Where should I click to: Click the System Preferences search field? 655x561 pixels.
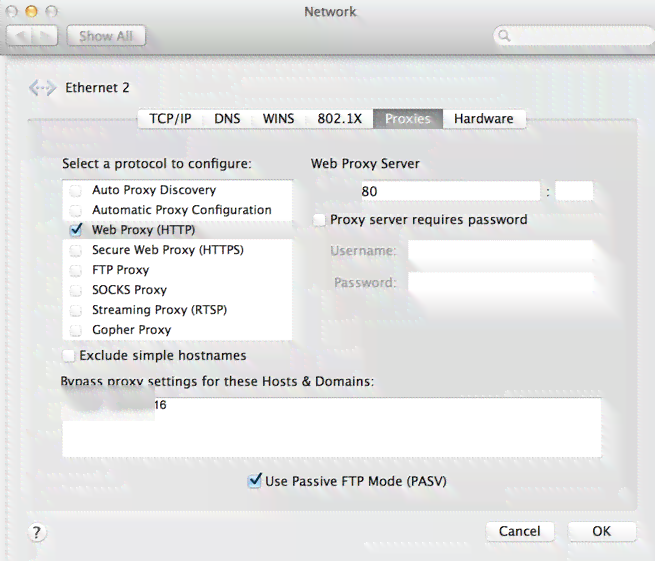[574, 36]
